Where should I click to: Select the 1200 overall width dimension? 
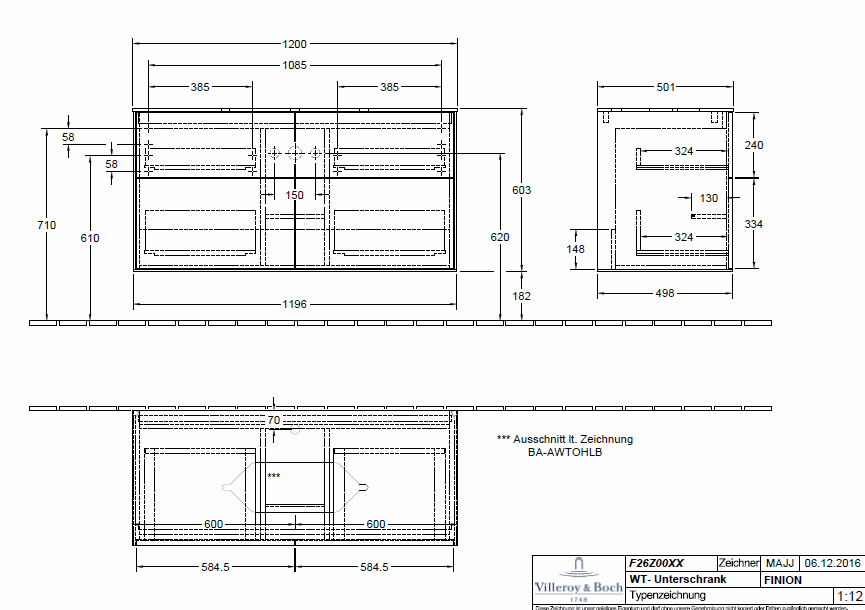click(295, 44)
